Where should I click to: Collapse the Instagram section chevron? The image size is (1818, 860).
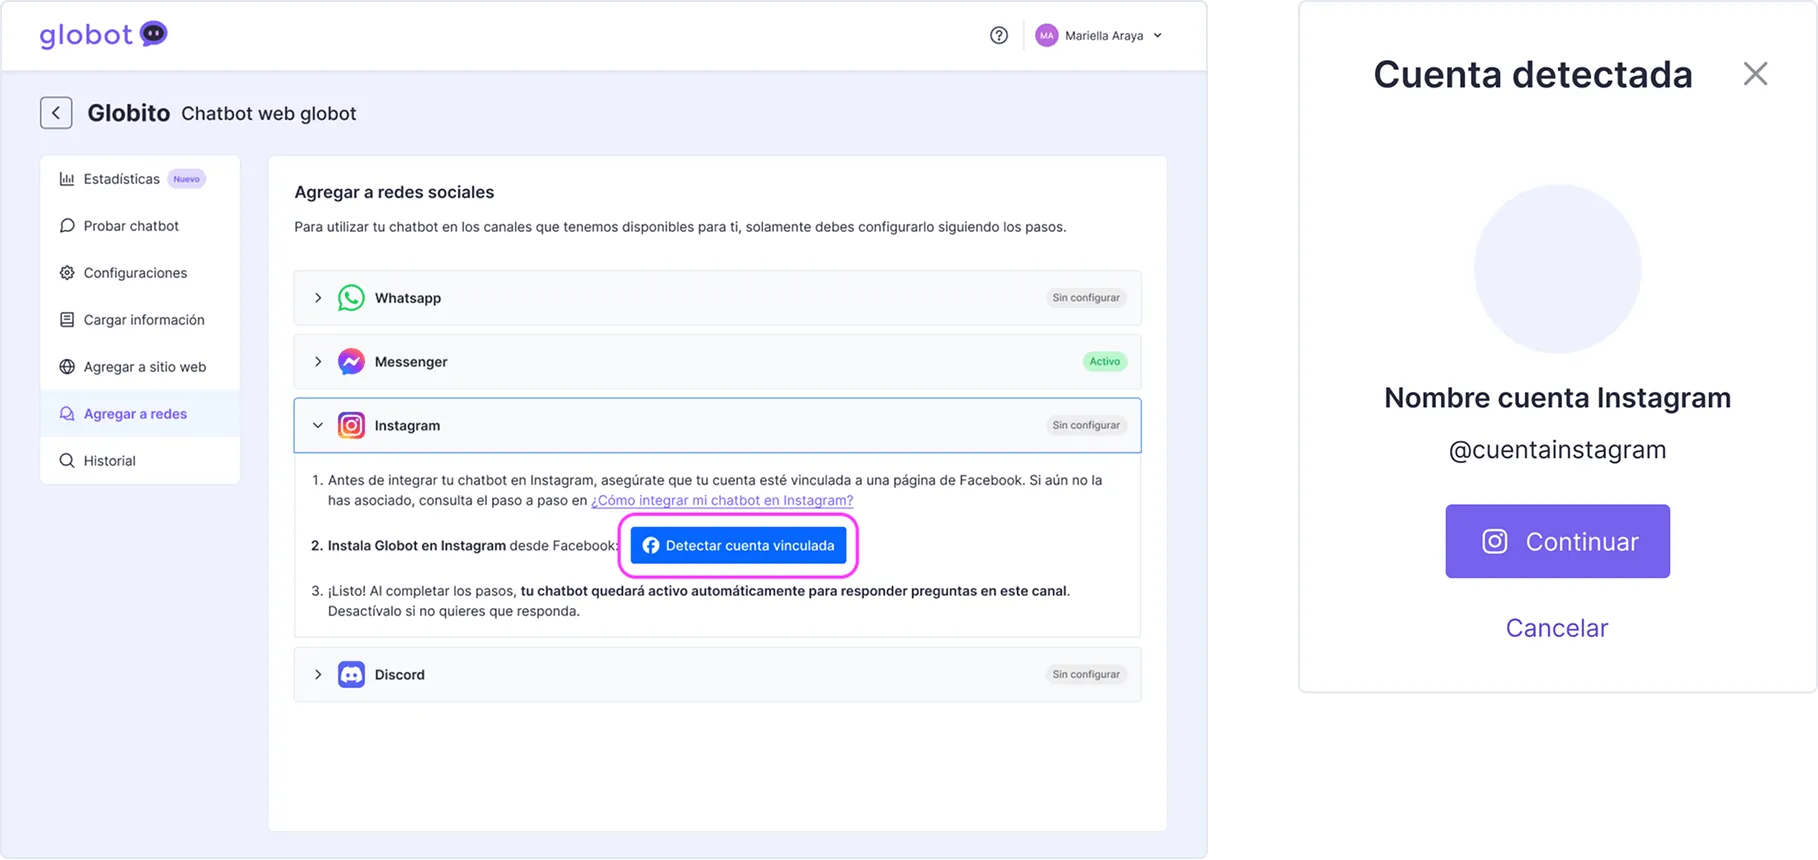click(x=318, y=426)
